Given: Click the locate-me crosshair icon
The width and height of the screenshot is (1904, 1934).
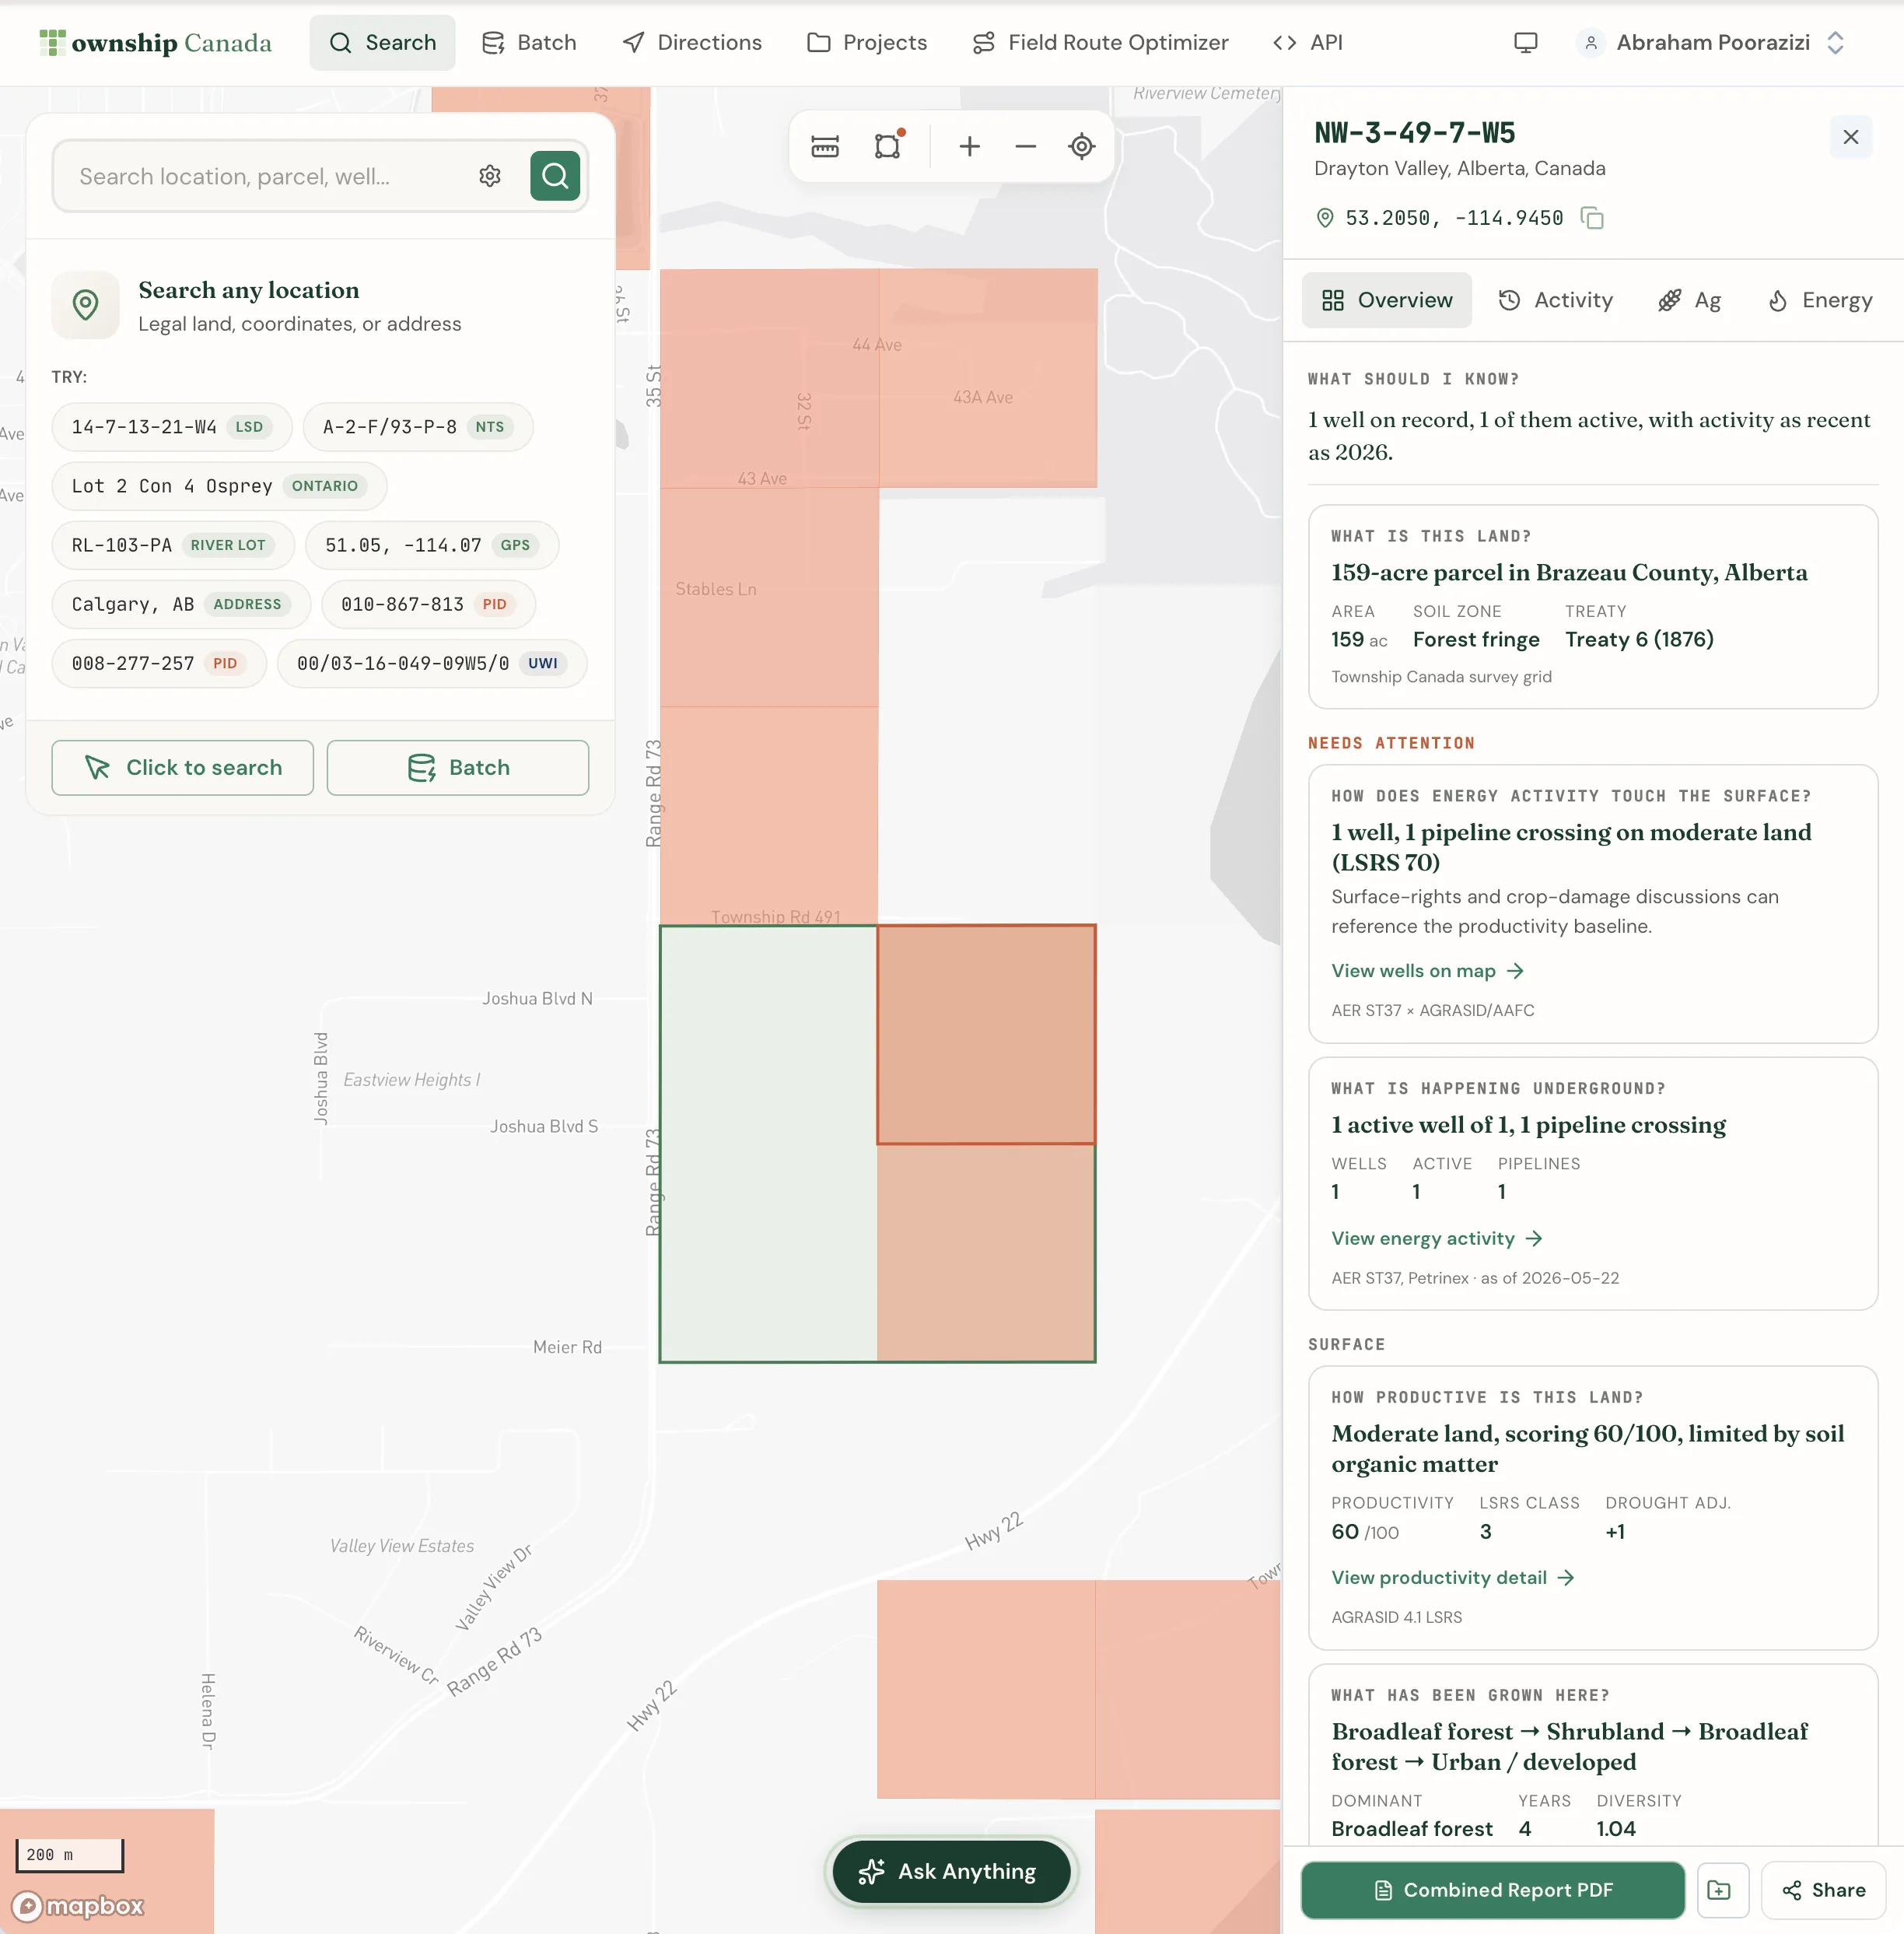Looking at the screenshot, I should click(x=1081, y=147).
